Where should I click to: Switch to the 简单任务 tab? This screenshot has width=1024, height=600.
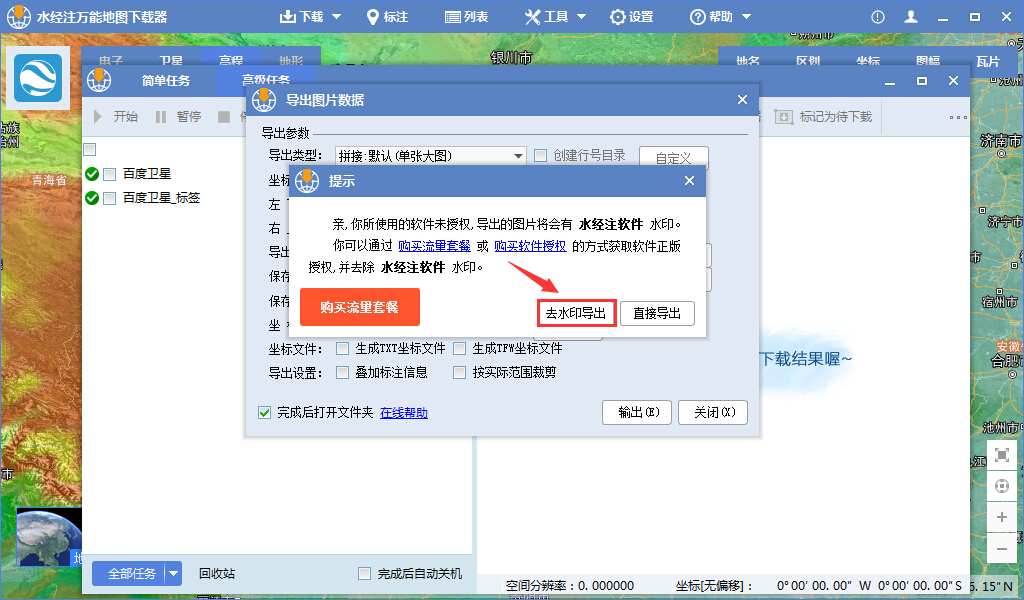tap(166, 81)
